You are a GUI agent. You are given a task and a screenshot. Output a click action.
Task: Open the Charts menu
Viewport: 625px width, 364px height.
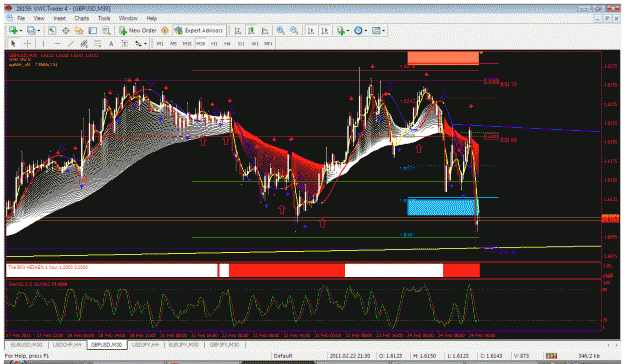(81, 18)
